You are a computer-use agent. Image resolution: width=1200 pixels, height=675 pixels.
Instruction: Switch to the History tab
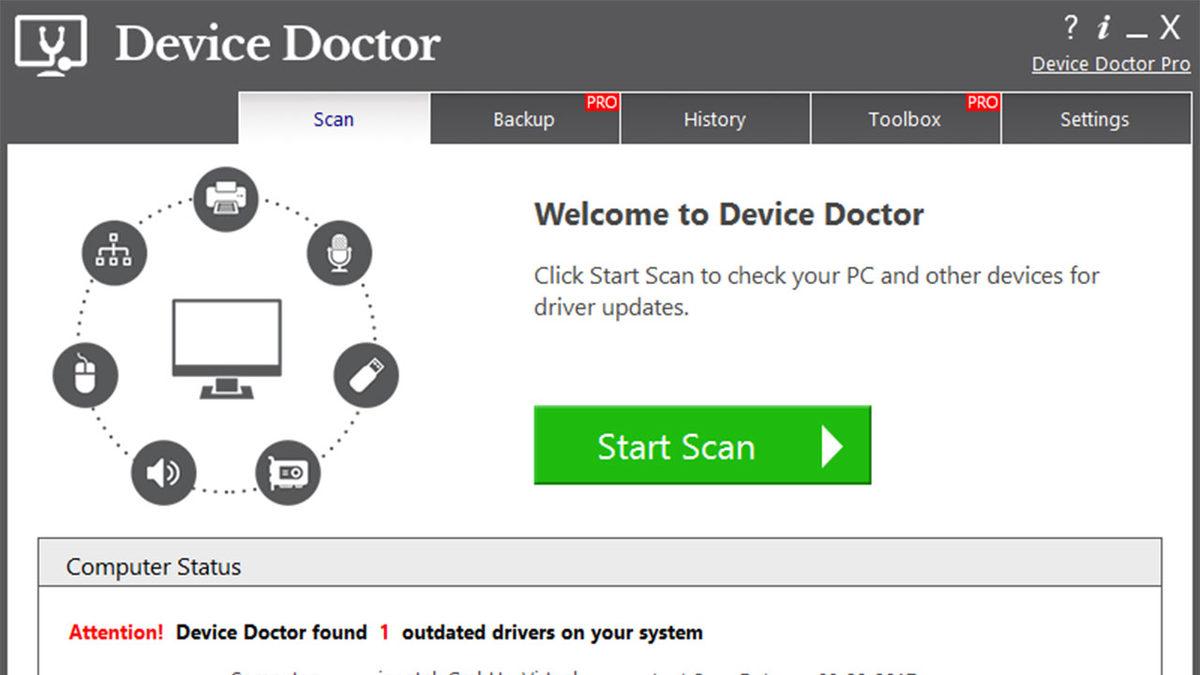point(714,119)
